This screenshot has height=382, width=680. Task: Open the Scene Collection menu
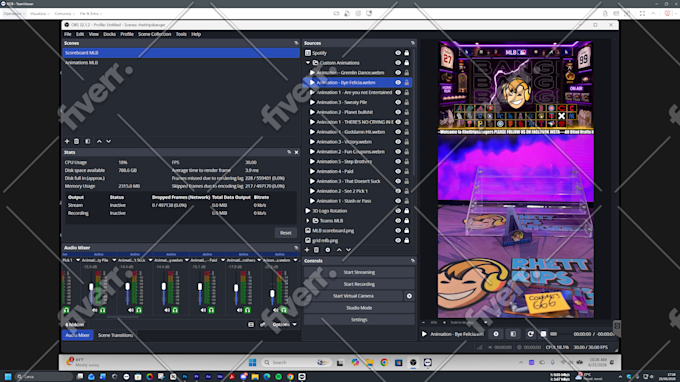click(x=154, y=34)
